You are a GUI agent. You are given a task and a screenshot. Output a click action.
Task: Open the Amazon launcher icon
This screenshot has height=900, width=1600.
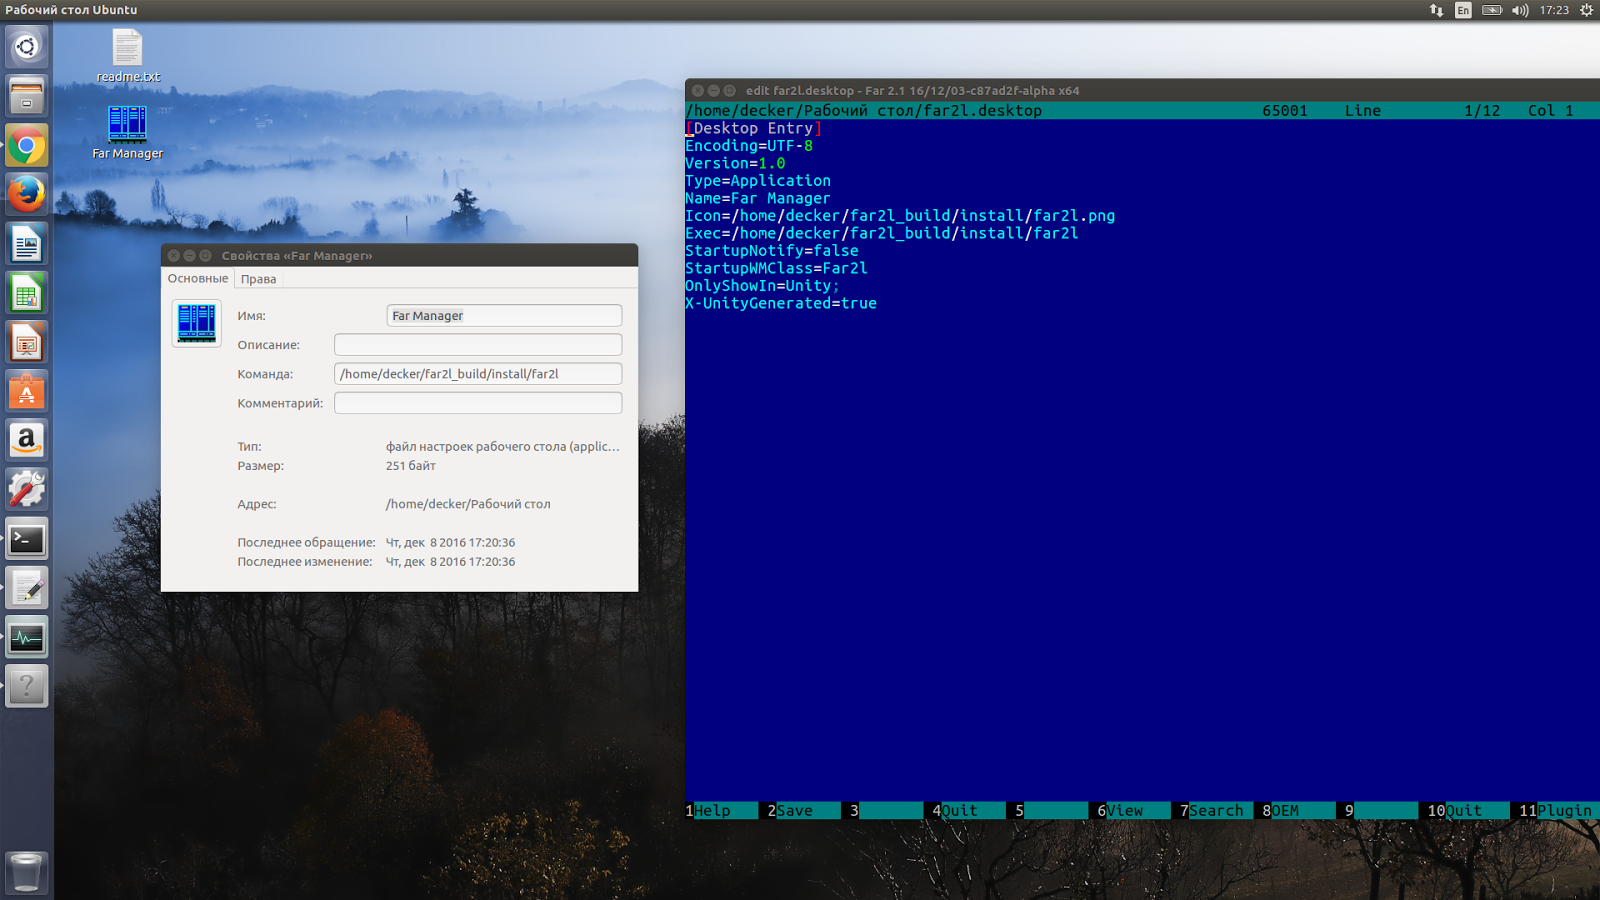coord(27,440)
